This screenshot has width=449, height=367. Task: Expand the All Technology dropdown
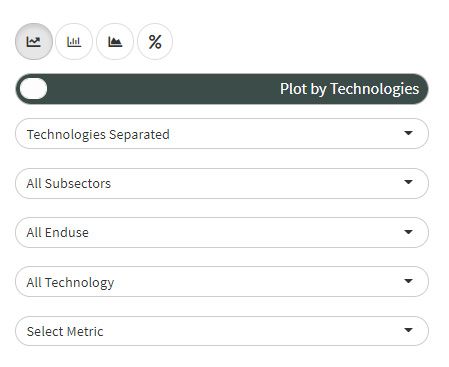pyautogui.click(x=222, y=282)
